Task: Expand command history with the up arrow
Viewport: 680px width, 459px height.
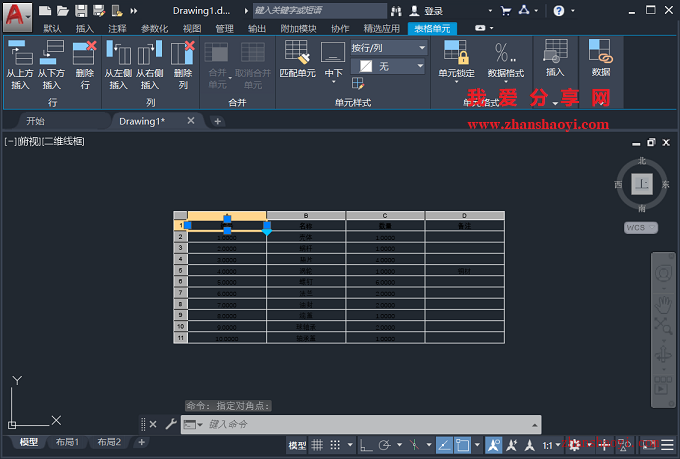Action: point(535,425)
